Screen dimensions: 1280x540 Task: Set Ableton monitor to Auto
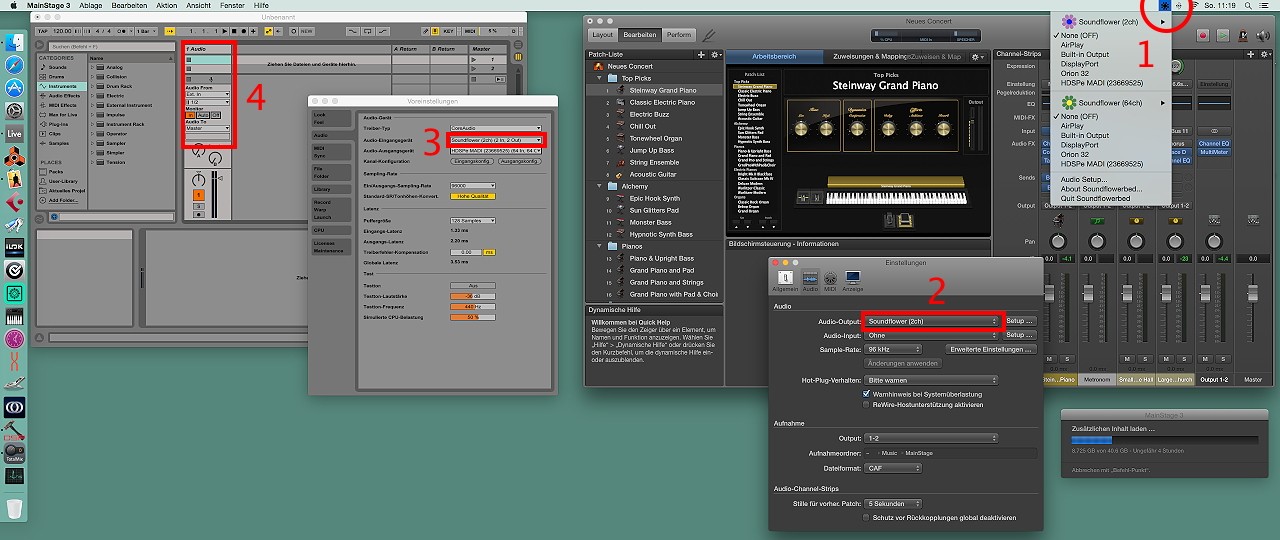pos(202,114)
